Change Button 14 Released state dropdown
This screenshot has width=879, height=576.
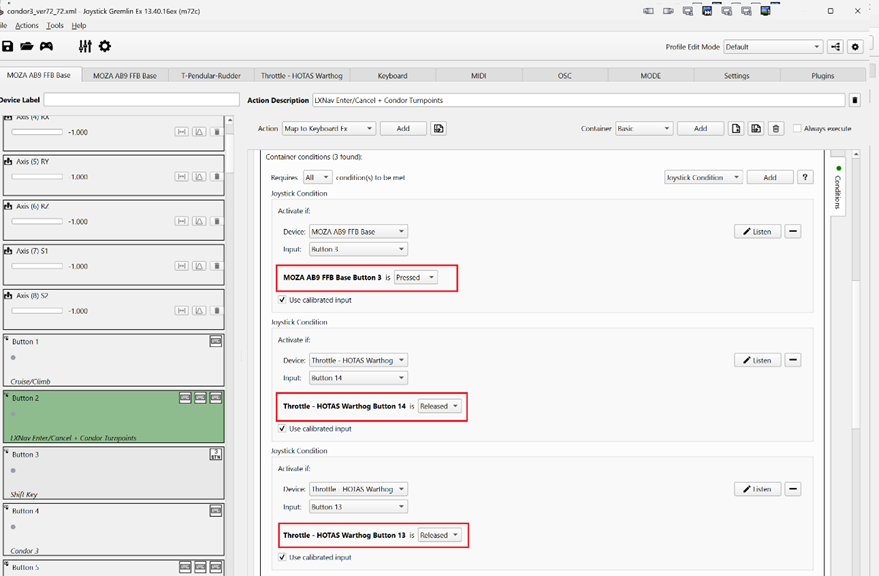pyautogui.click(x=440, y=406)
